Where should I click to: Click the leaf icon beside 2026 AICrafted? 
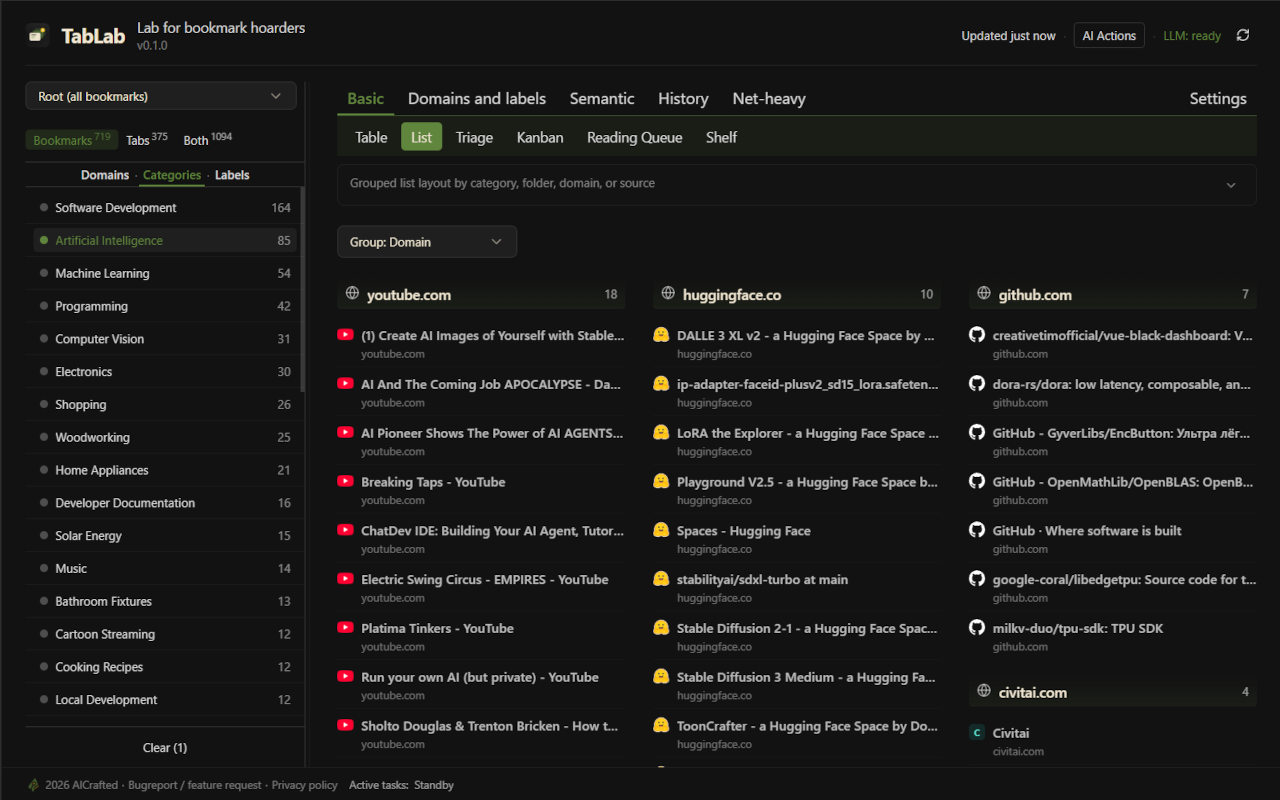[34, 785]
